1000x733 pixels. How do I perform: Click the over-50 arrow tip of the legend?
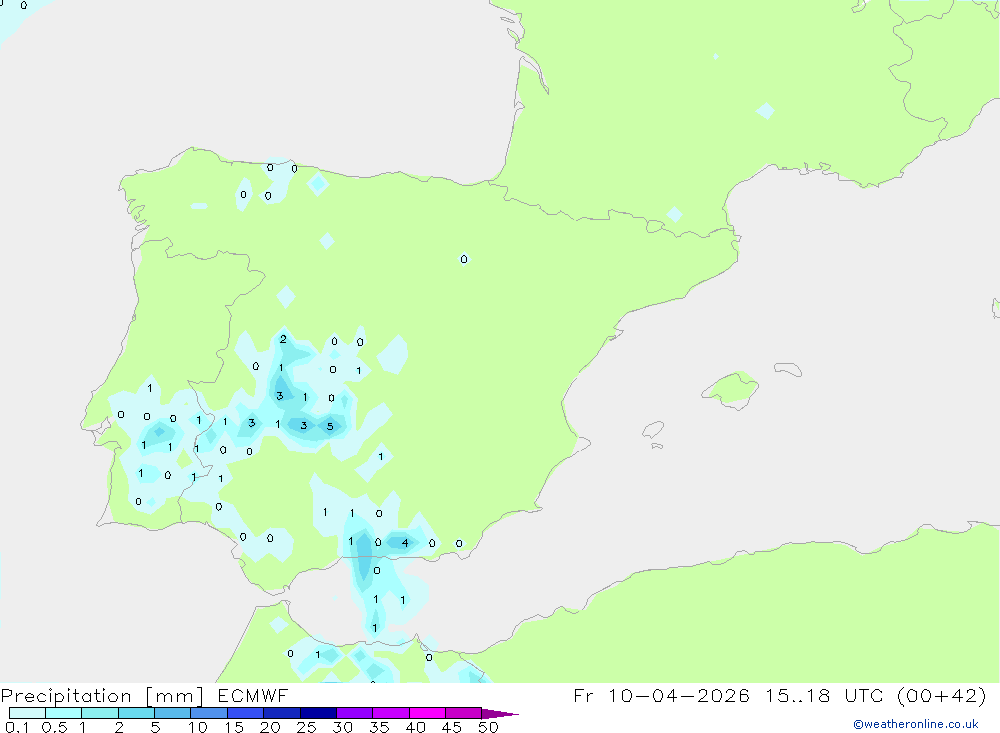500,714
